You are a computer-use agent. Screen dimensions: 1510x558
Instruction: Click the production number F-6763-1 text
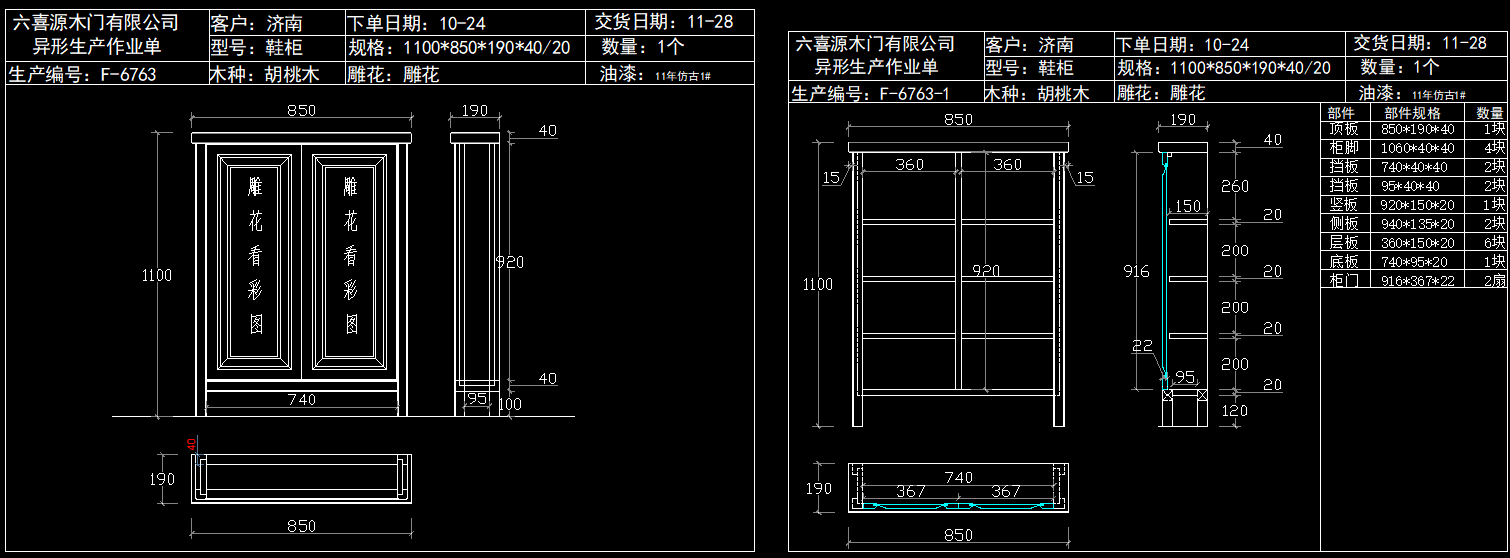869,93
